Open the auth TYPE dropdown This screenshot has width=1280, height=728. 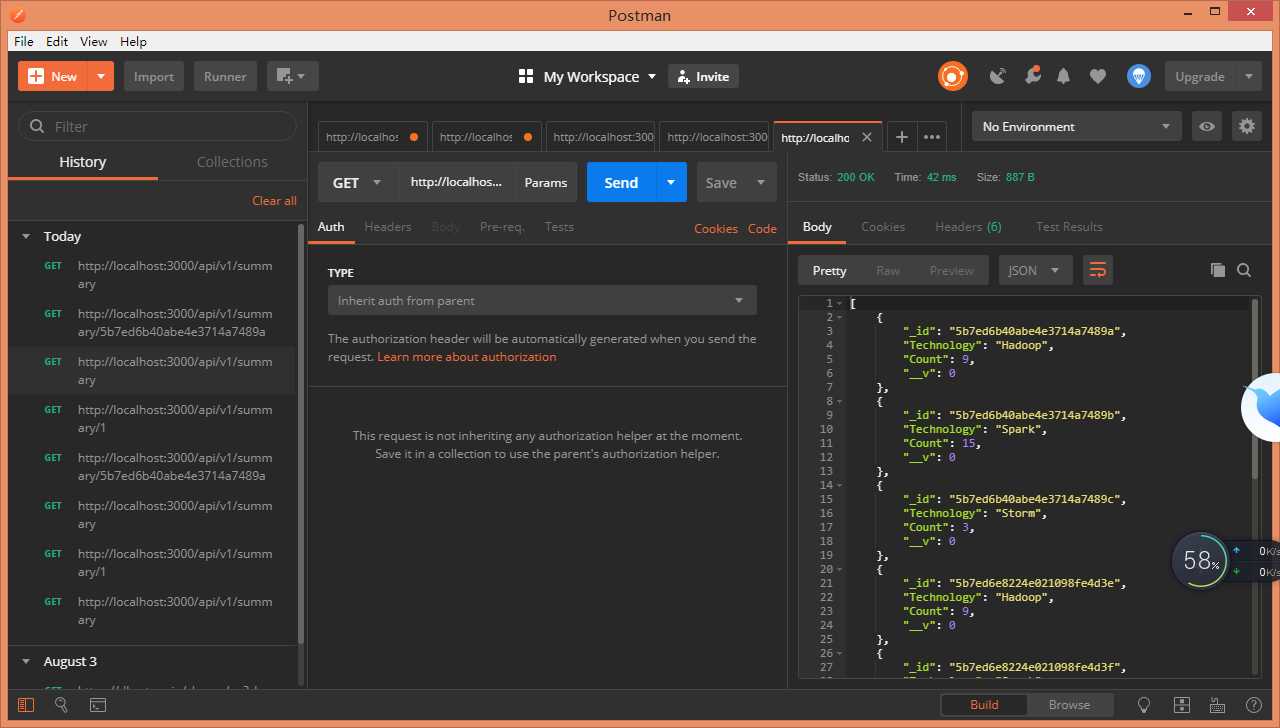pyautogui.click(x=542, y=300)
